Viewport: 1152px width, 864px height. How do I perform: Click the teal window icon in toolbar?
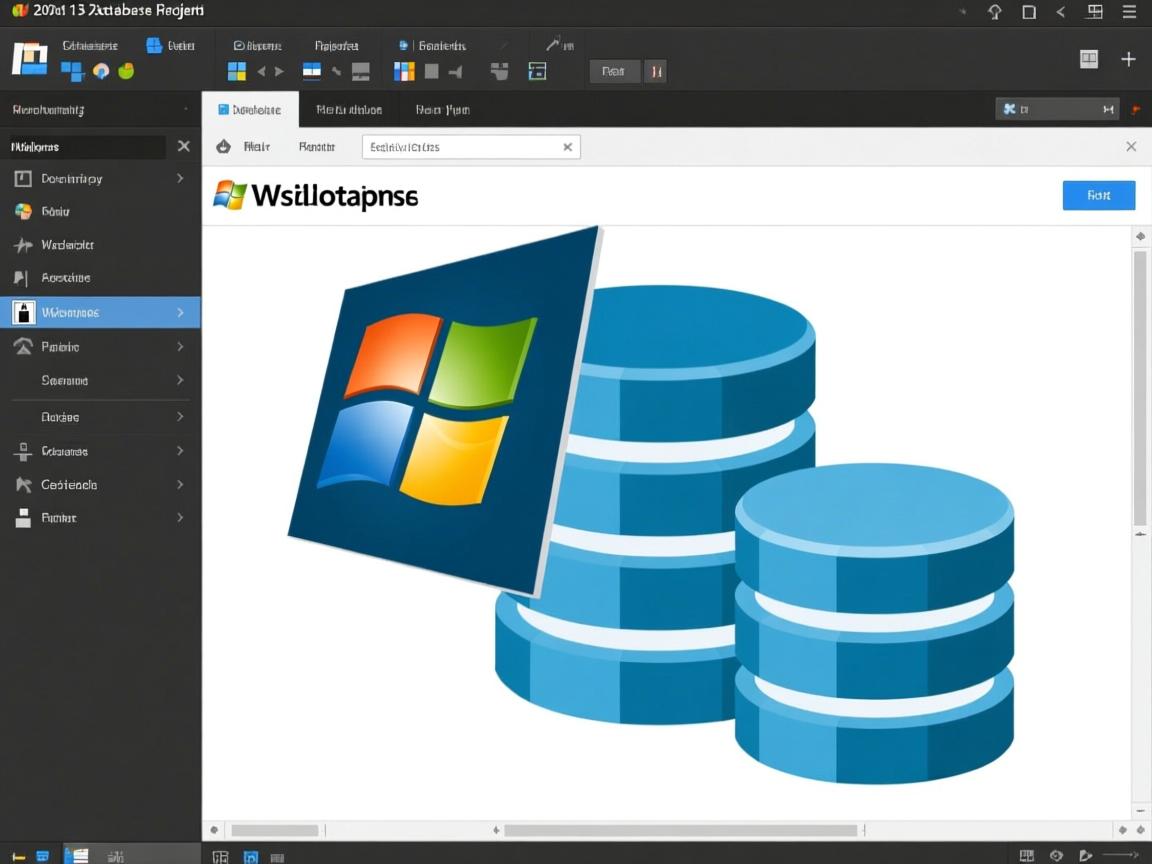[x=537, y=71]
